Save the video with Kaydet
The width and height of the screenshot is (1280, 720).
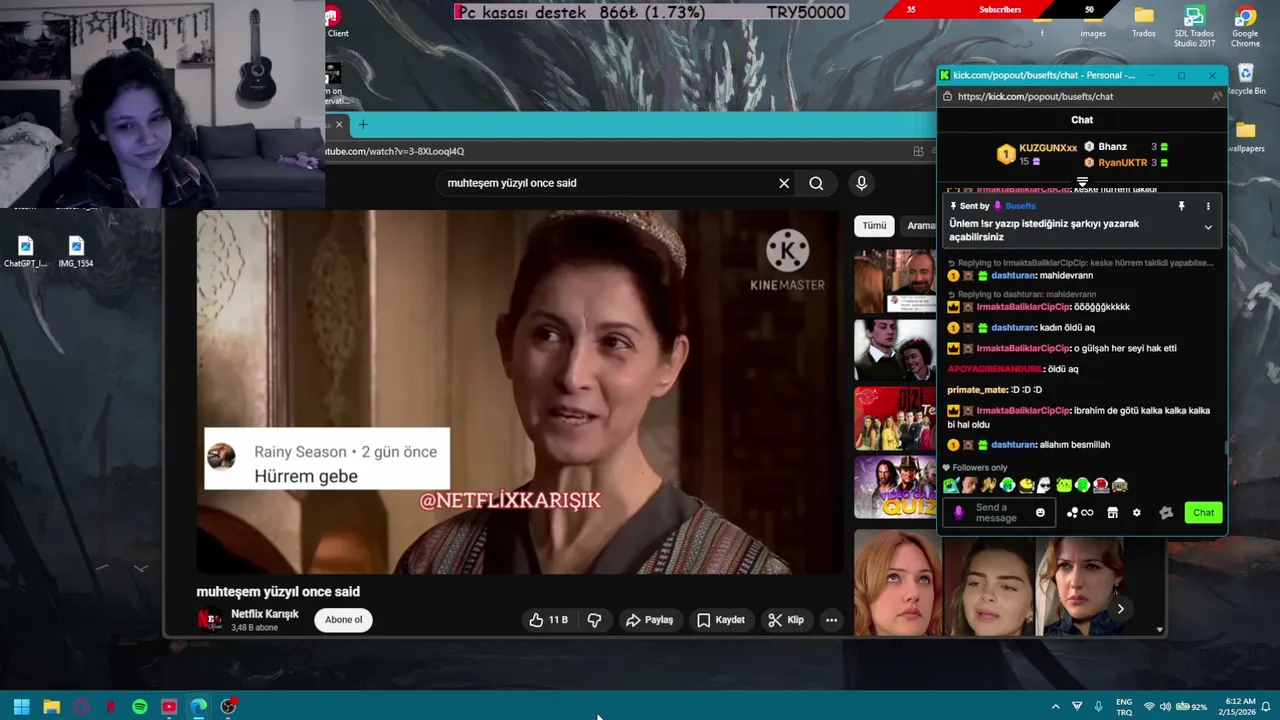tap(721, 620)
